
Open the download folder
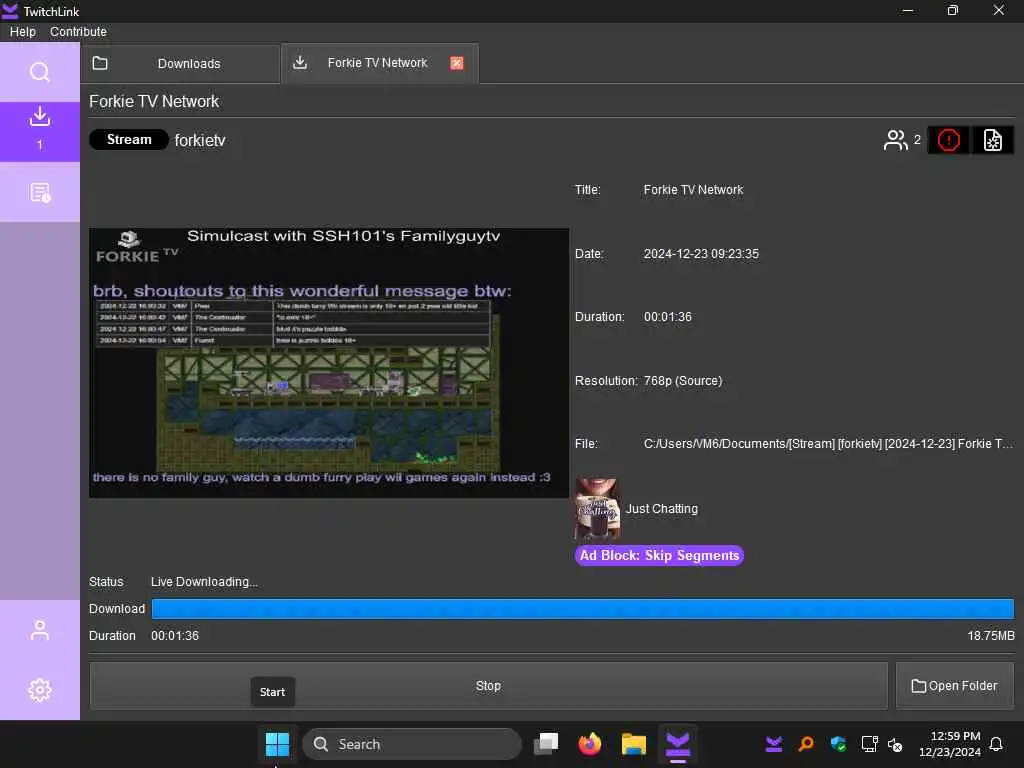tap(955, 686)
